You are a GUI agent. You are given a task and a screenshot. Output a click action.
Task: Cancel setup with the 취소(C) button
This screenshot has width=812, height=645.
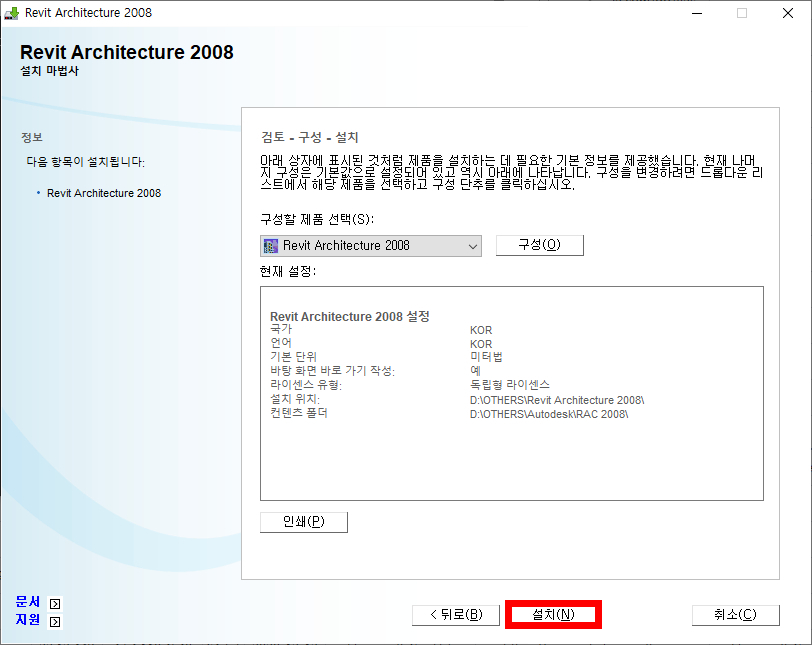pos(735,615)
